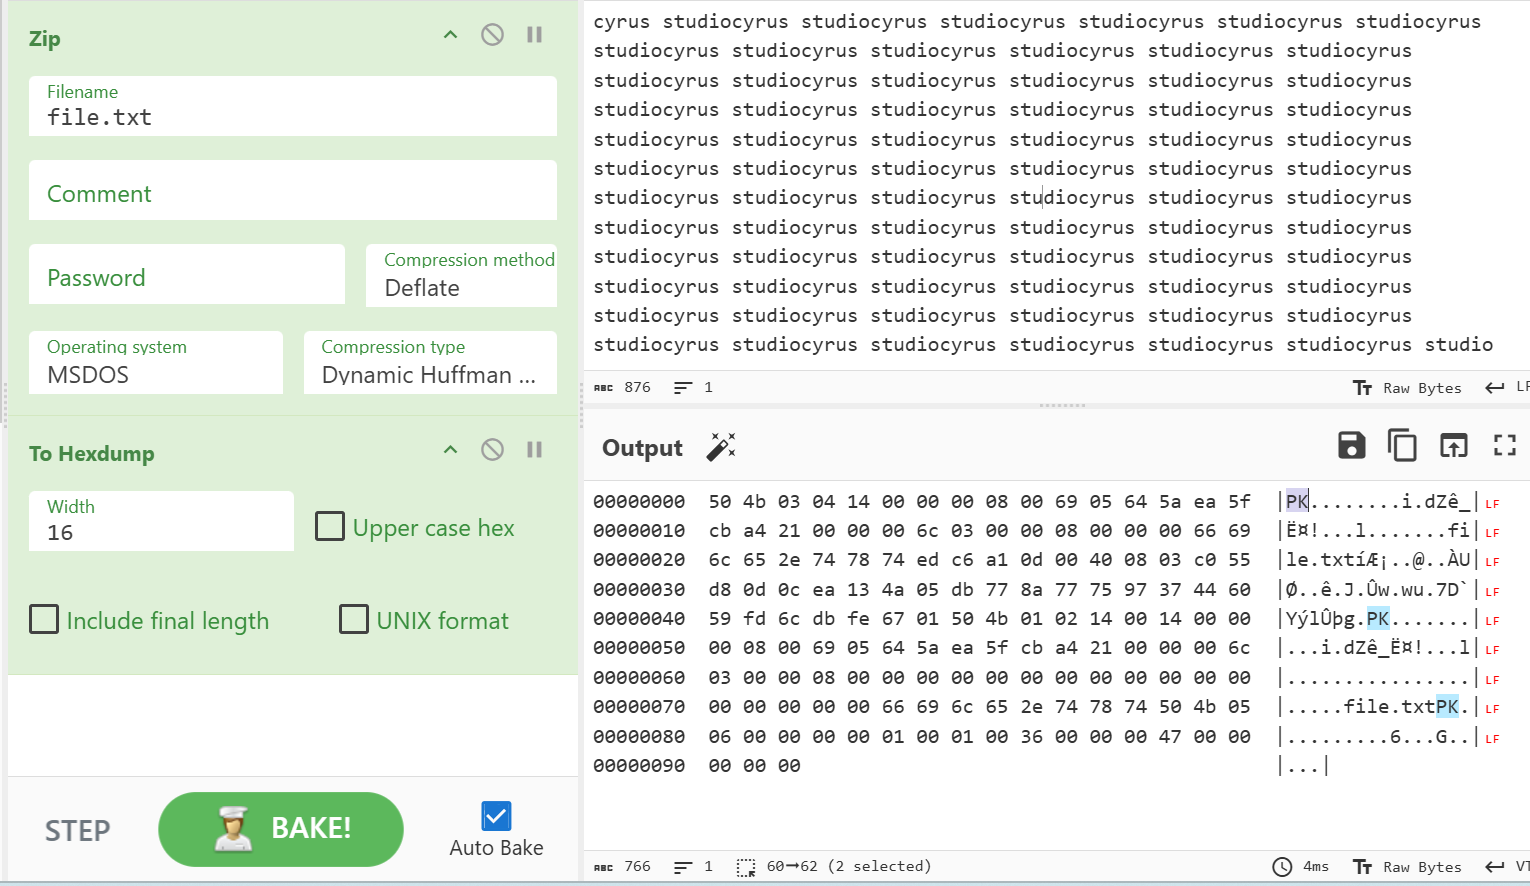Open the Compression type dropdown

430,362
